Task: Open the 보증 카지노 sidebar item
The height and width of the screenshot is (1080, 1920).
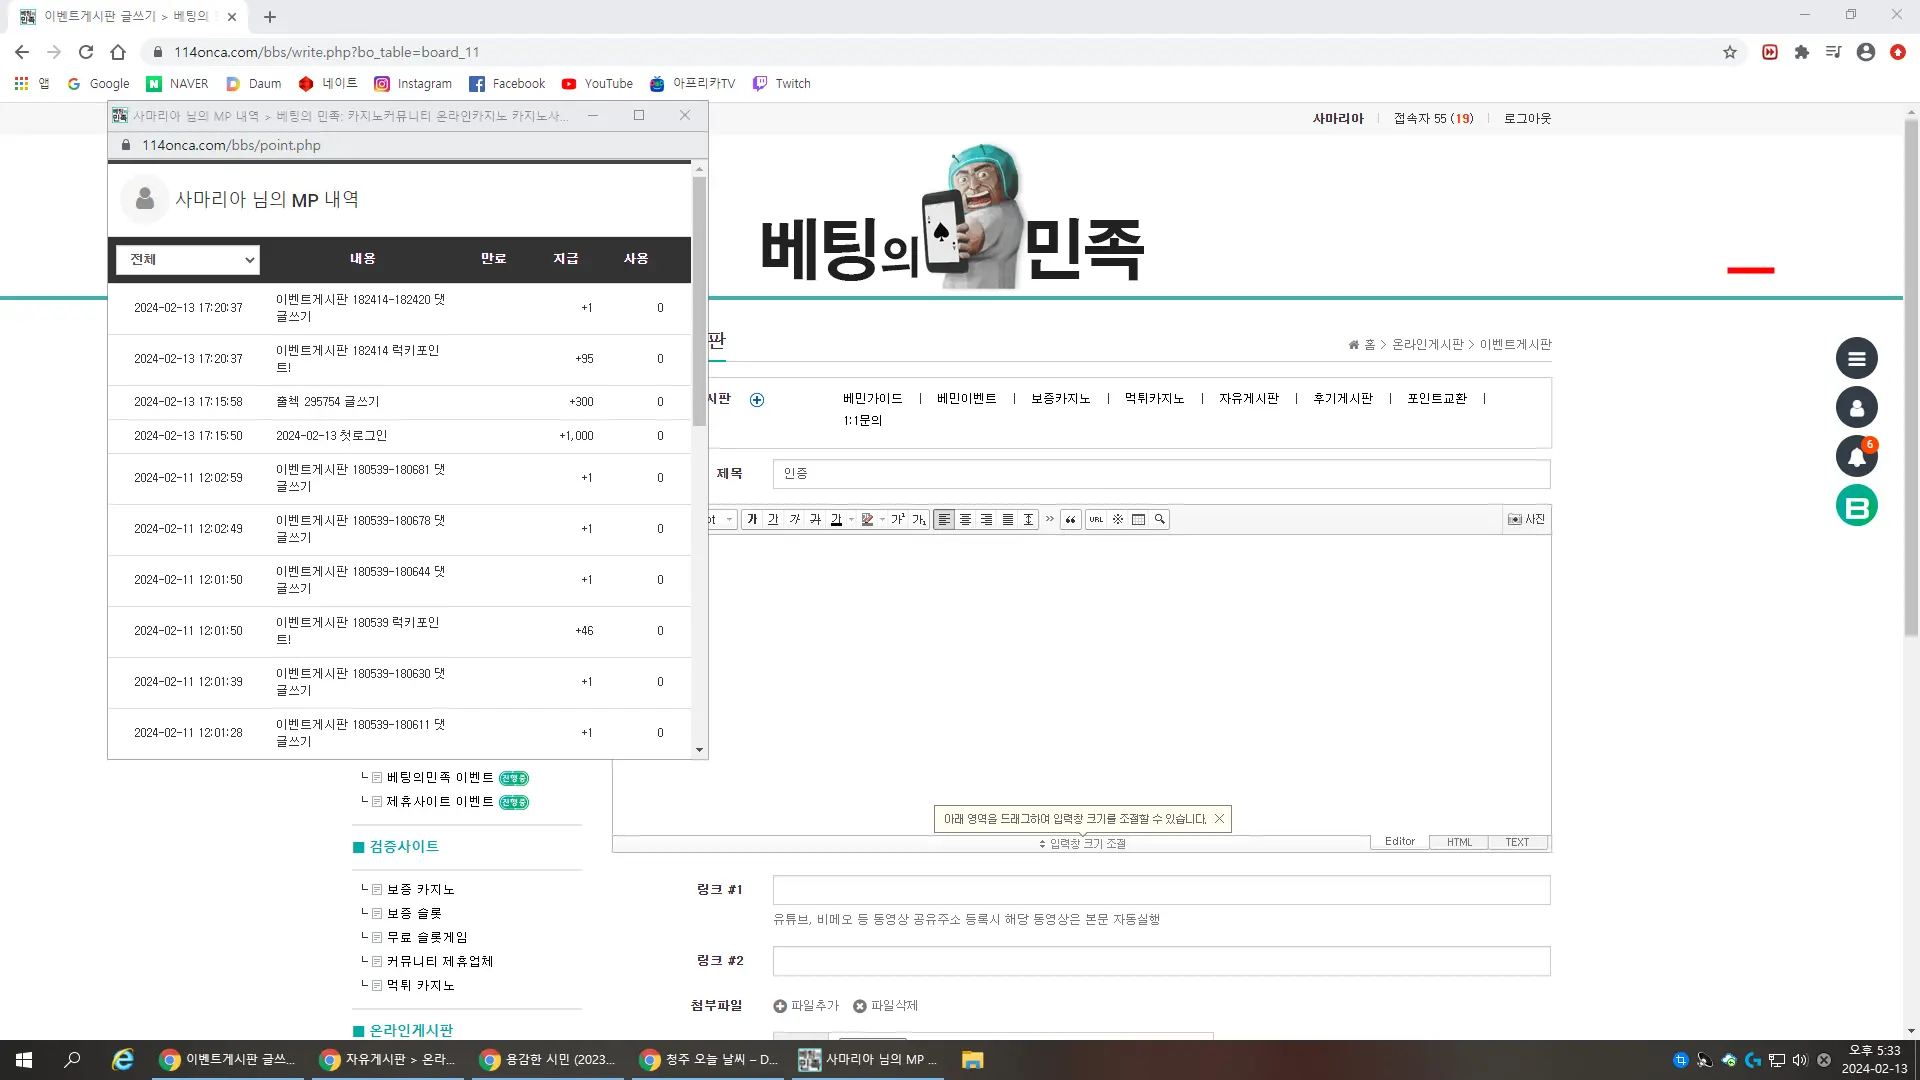Action: pyautogui.click(x=420, y=889)
